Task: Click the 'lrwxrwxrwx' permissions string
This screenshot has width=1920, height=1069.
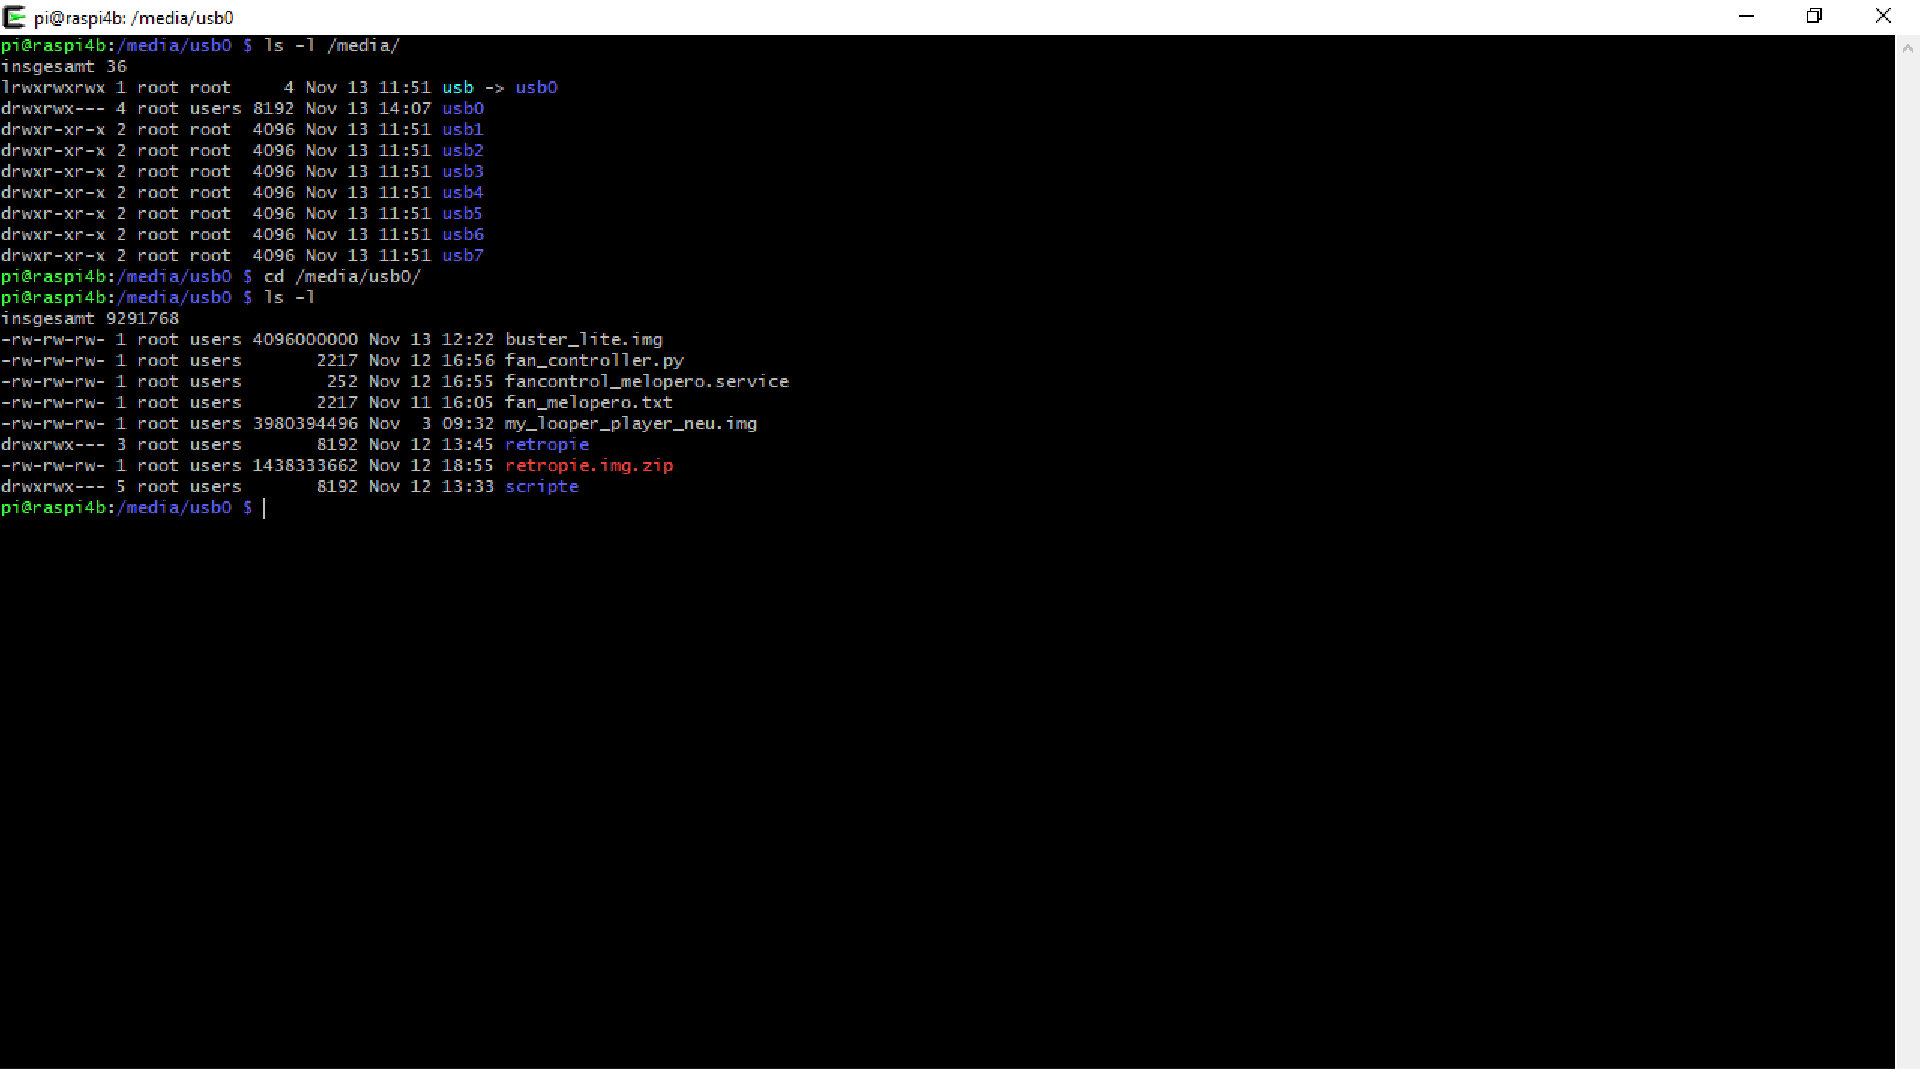Action: click(52, 88)
